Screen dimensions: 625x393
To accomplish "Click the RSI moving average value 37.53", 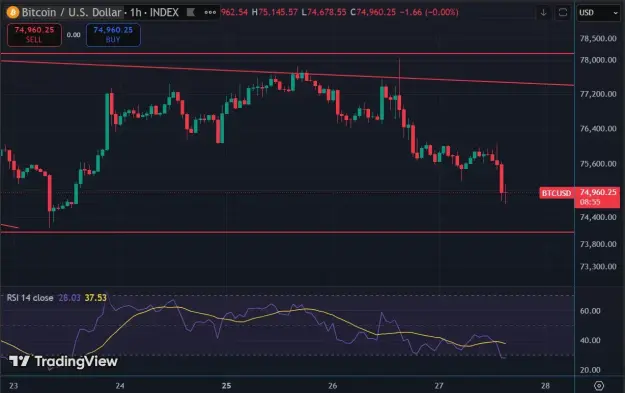I will (96, 298).
